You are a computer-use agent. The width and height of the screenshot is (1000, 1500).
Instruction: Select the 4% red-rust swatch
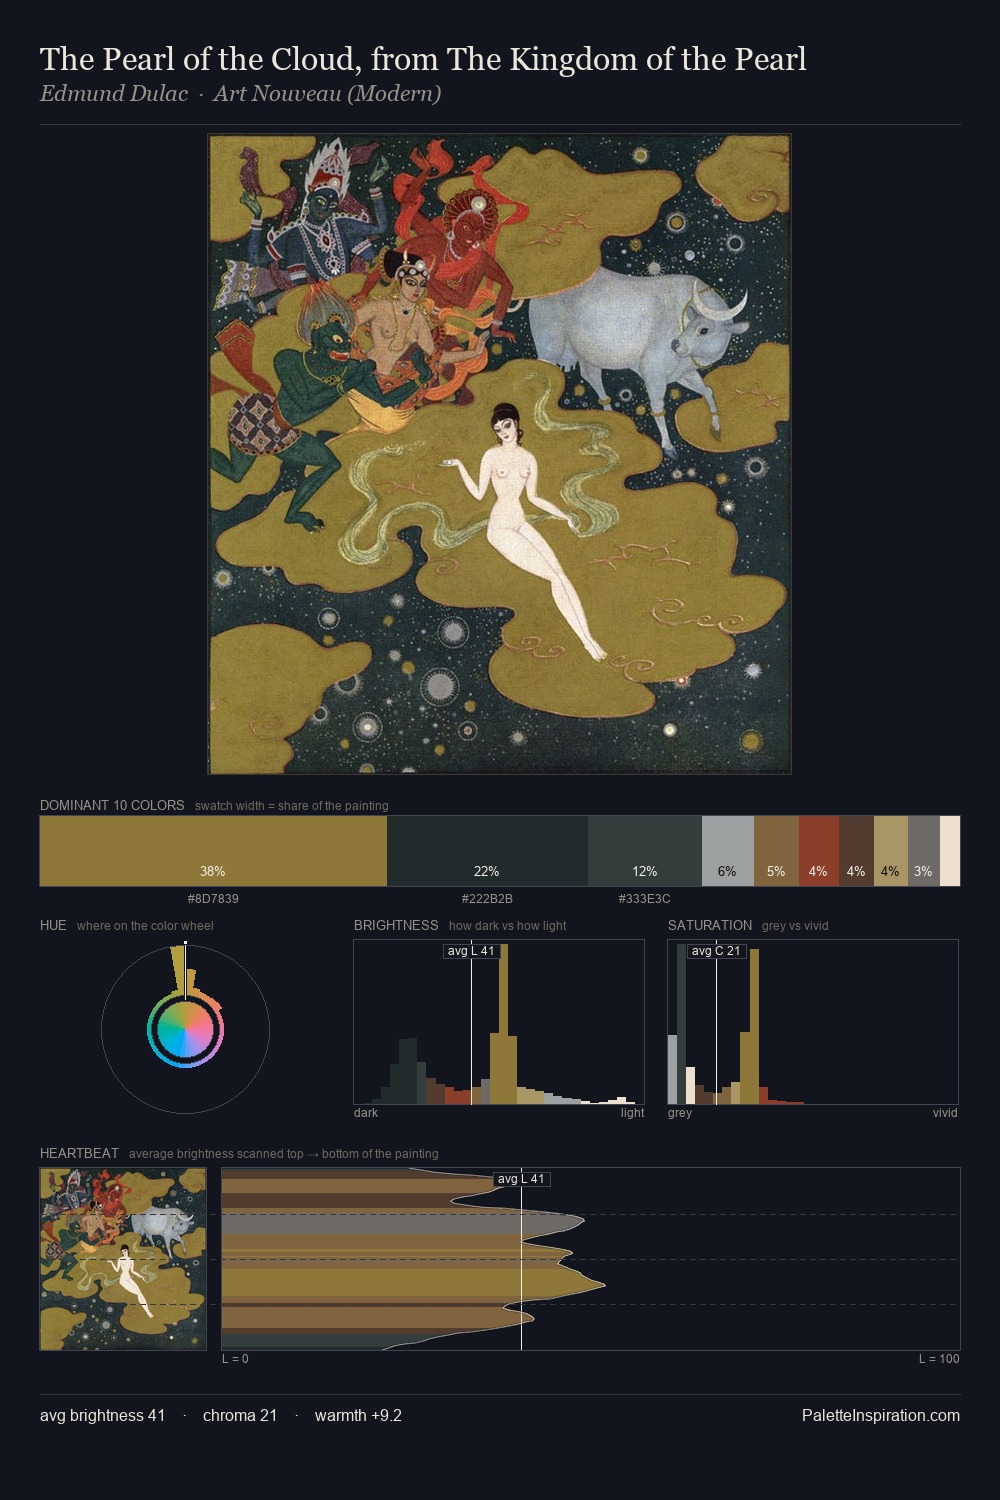click(819, 851)
